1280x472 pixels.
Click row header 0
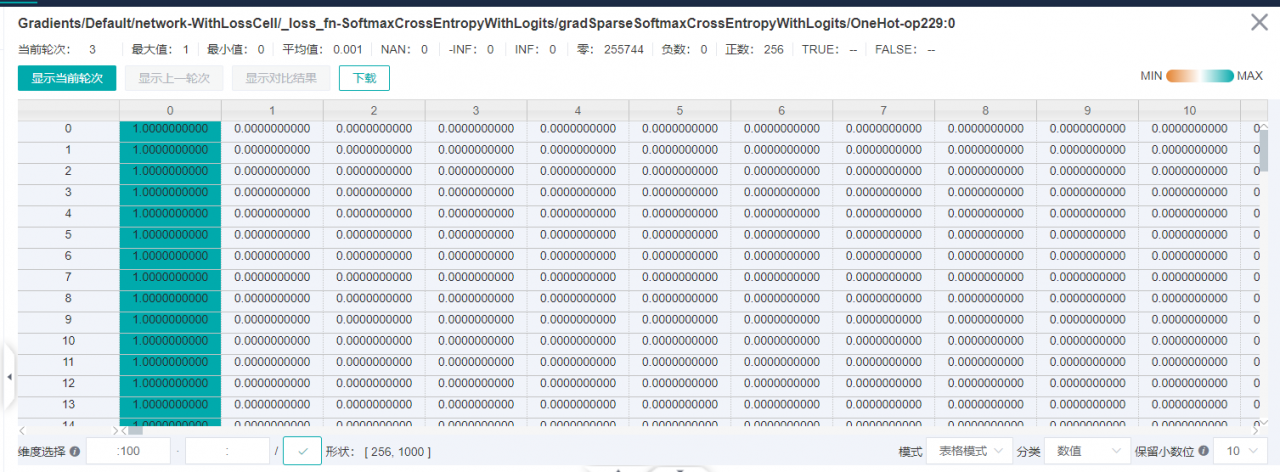tap(68, 129)
